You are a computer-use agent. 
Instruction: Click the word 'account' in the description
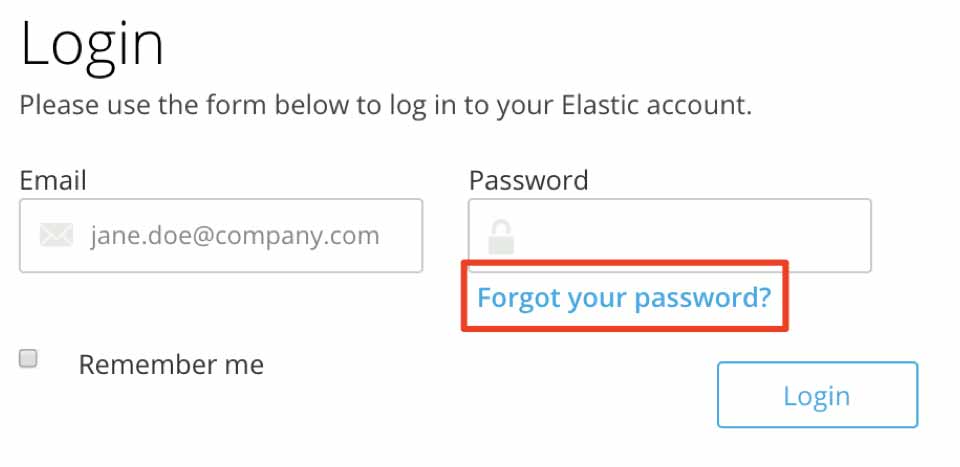(699, 106)
